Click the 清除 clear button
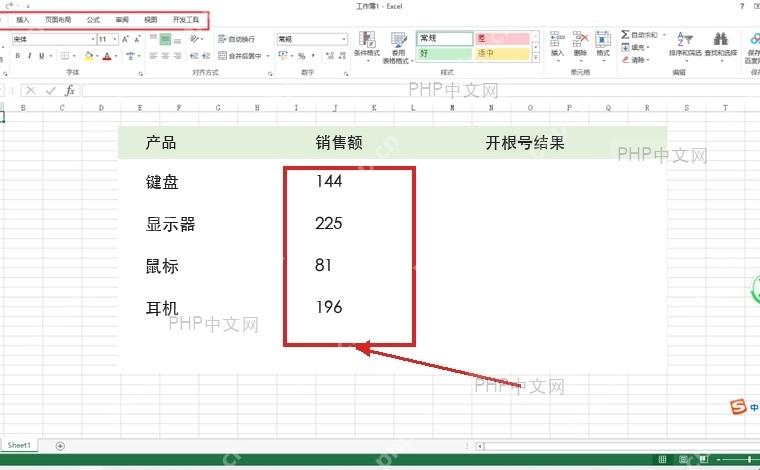Image resolution: width=760 pixels, height=470 pixels. (635, 60)
